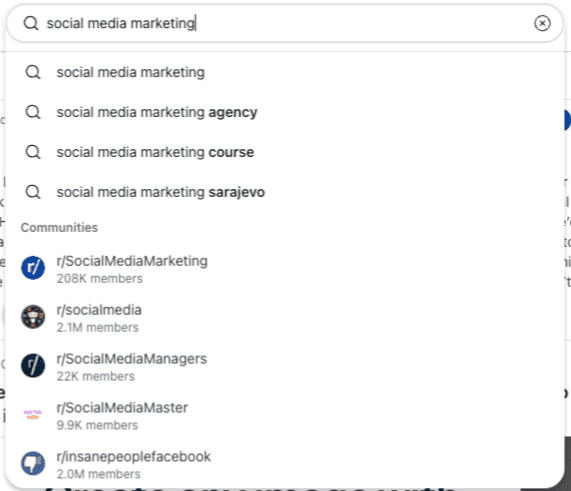Click the search icon beside 'sarajevo' suggestion
Screen dimensions: 571x491
33,192
